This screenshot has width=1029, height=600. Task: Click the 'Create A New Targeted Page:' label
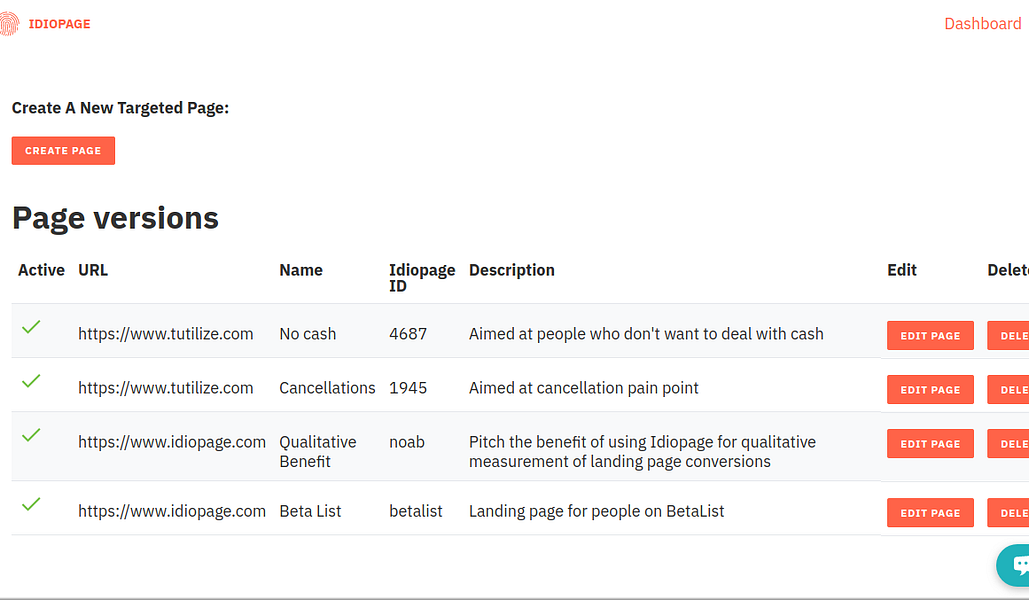pos(120,108)
